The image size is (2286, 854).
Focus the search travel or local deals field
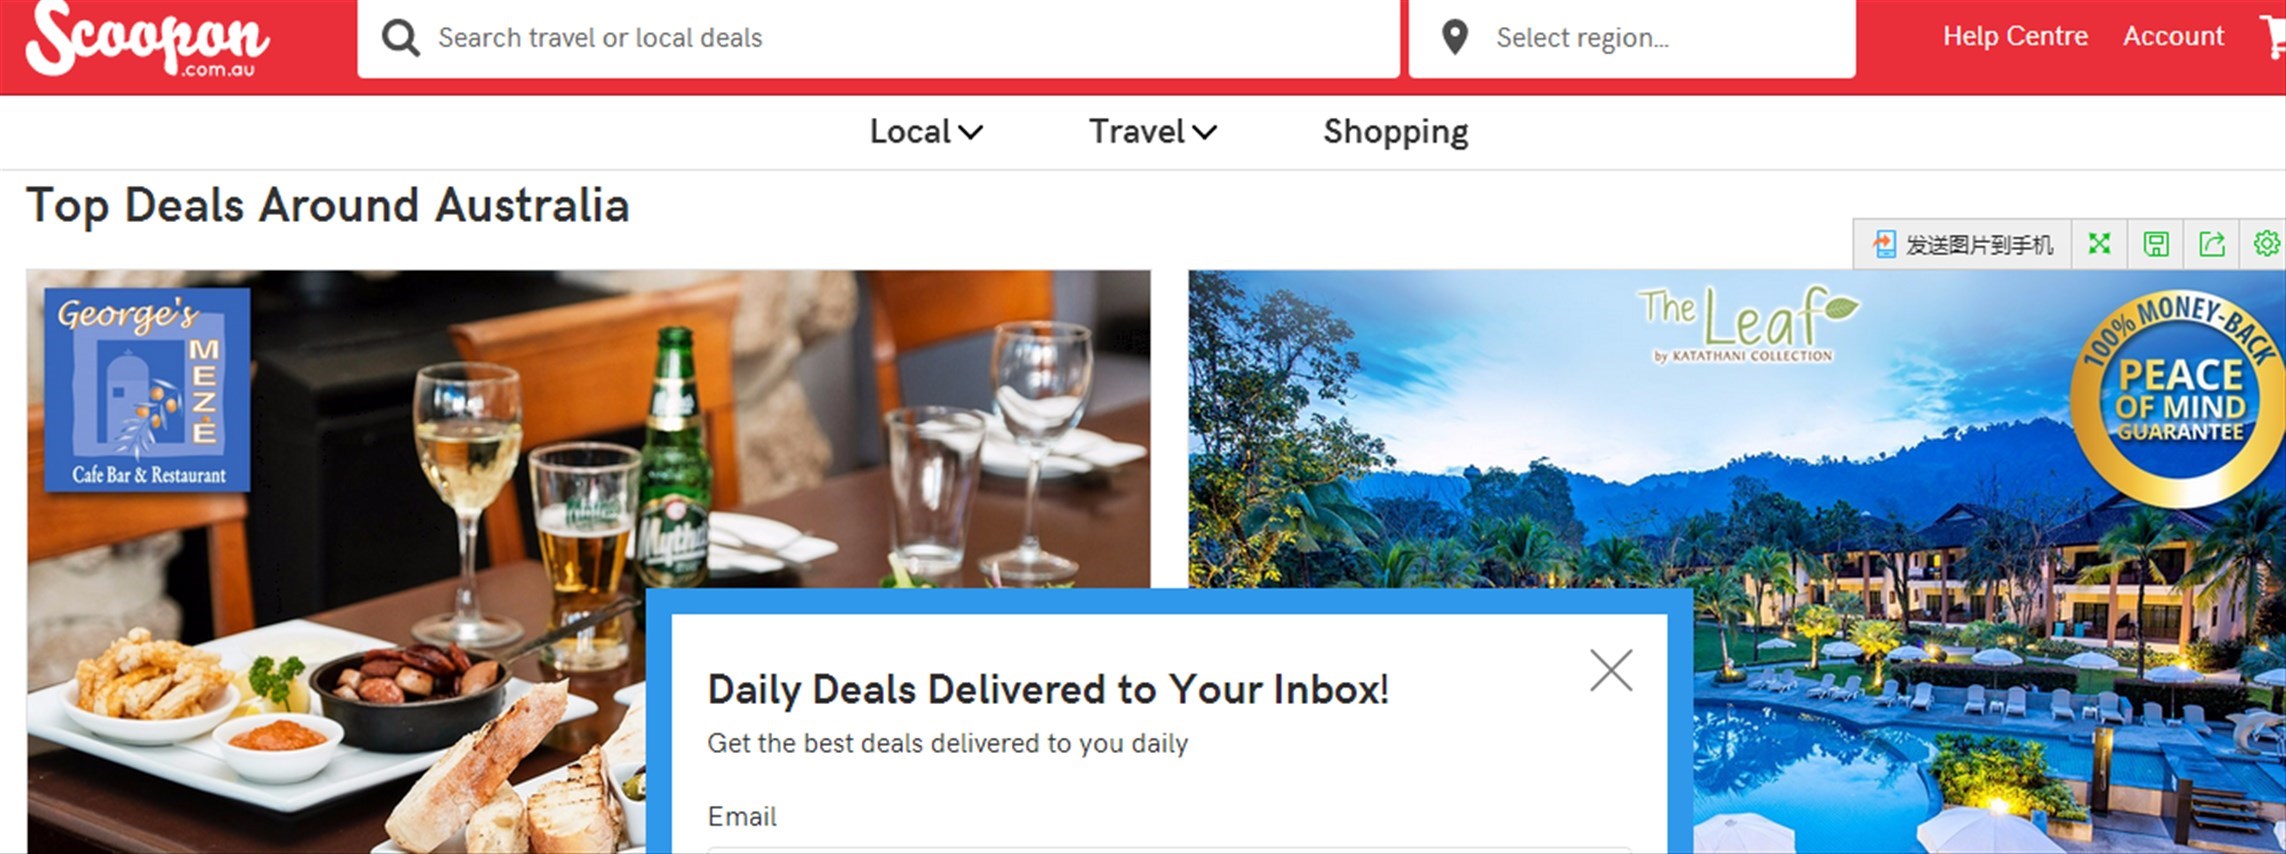878,38
